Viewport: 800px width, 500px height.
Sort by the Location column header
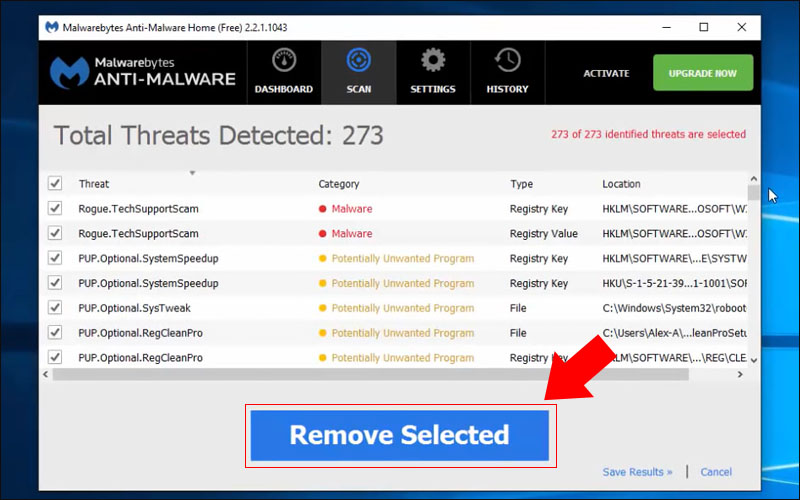click(621, 184)
